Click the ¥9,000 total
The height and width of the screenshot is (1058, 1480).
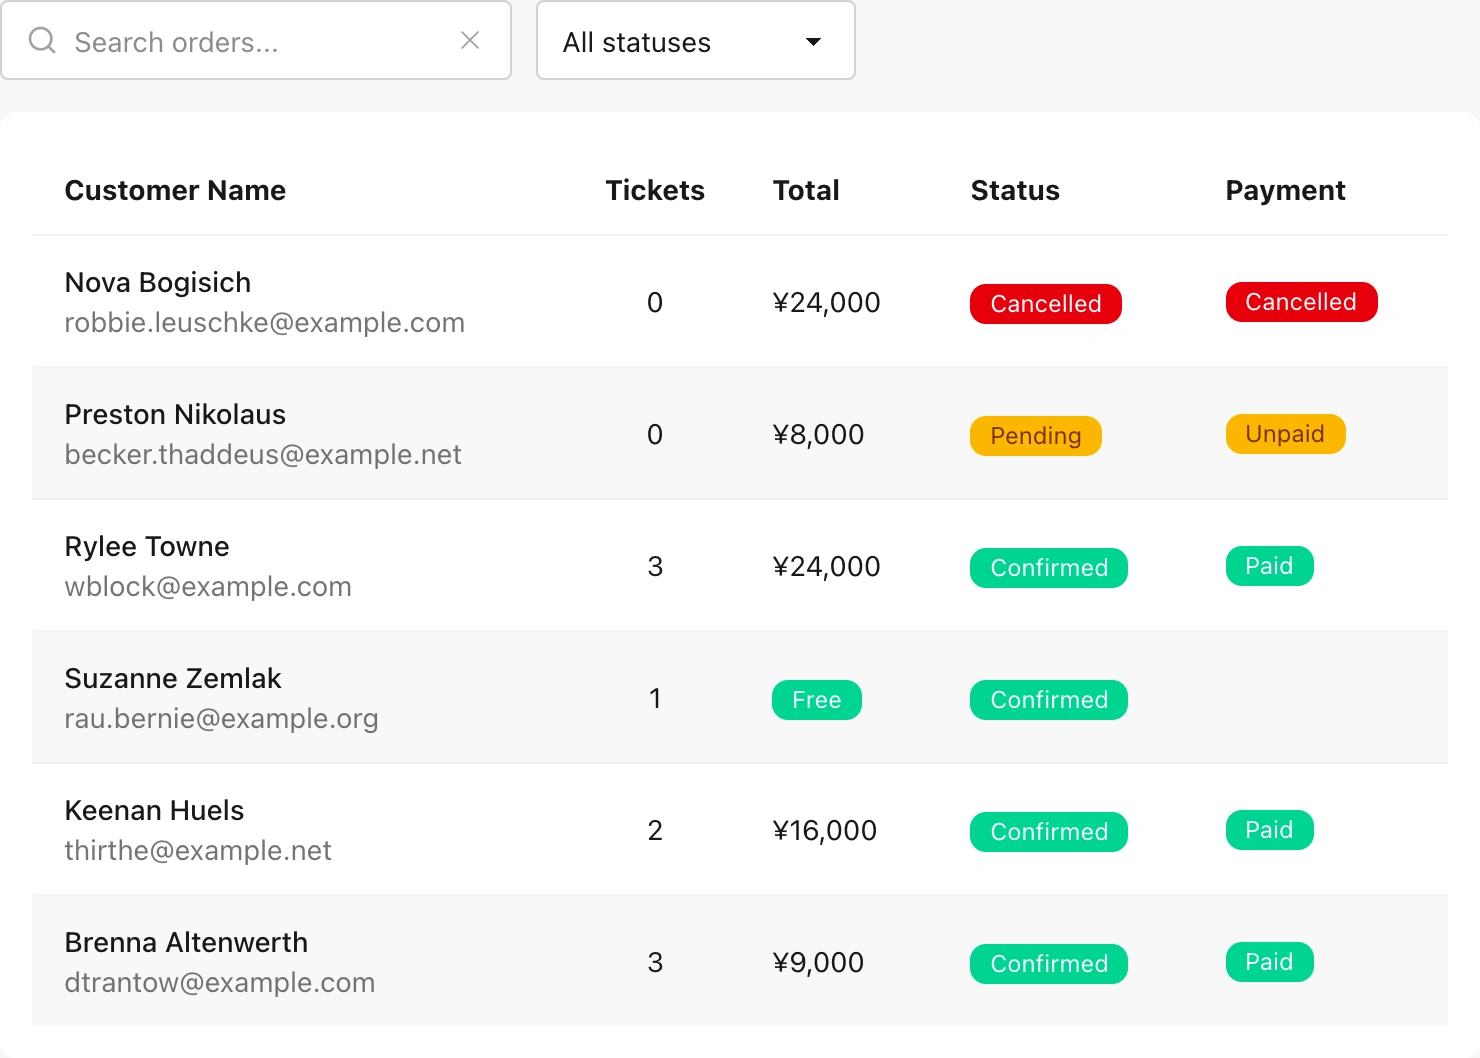click(x=818, y=962)
